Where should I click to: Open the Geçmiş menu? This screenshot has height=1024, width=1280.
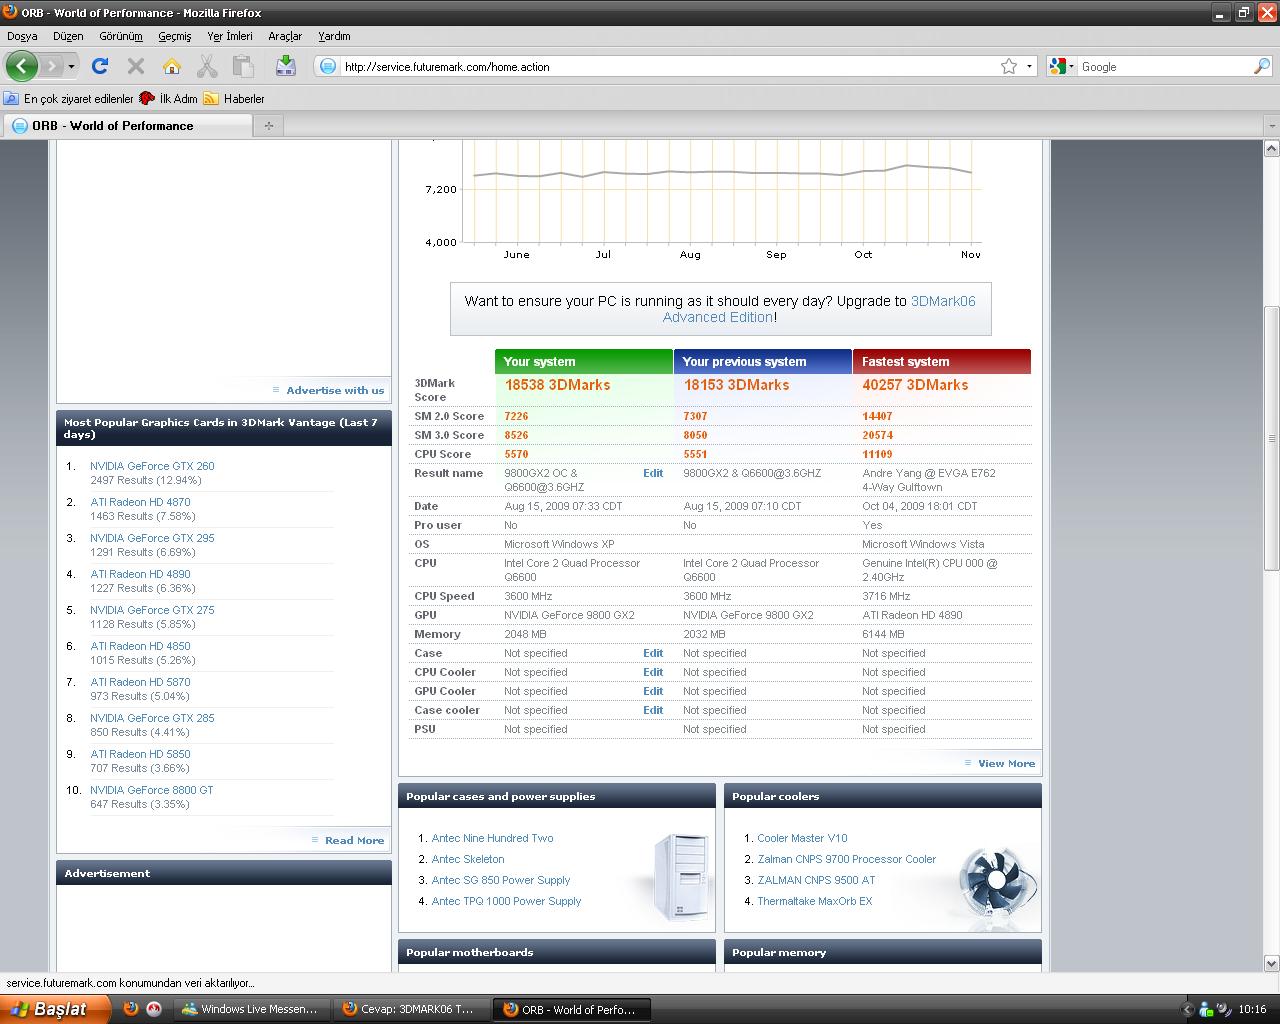click(x=175, y=36)
